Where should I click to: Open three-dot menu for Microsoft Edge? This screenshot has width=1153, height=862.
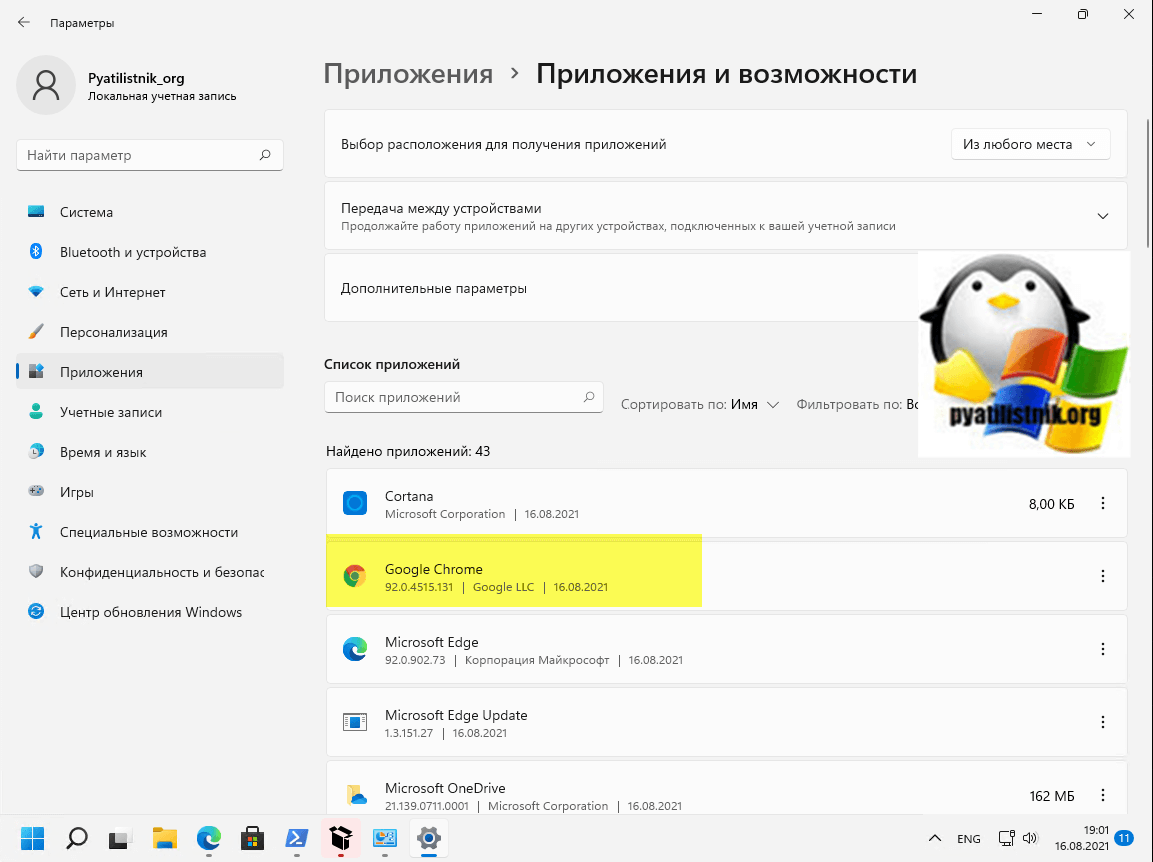(1103, 649)
